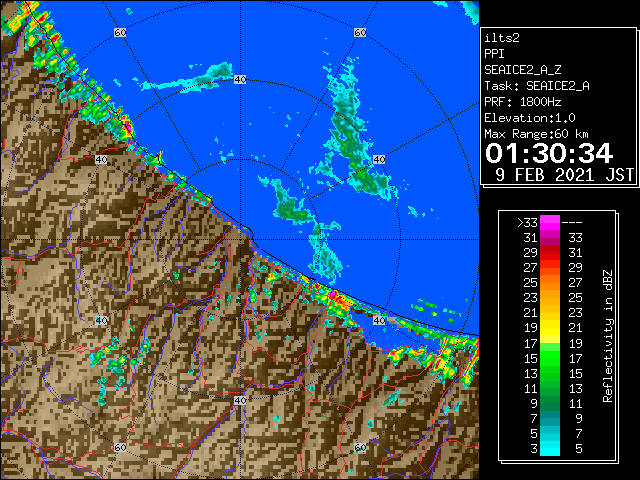640x480 pixels.
Task: Click the '>33' legend label
Action: [527, 223]
